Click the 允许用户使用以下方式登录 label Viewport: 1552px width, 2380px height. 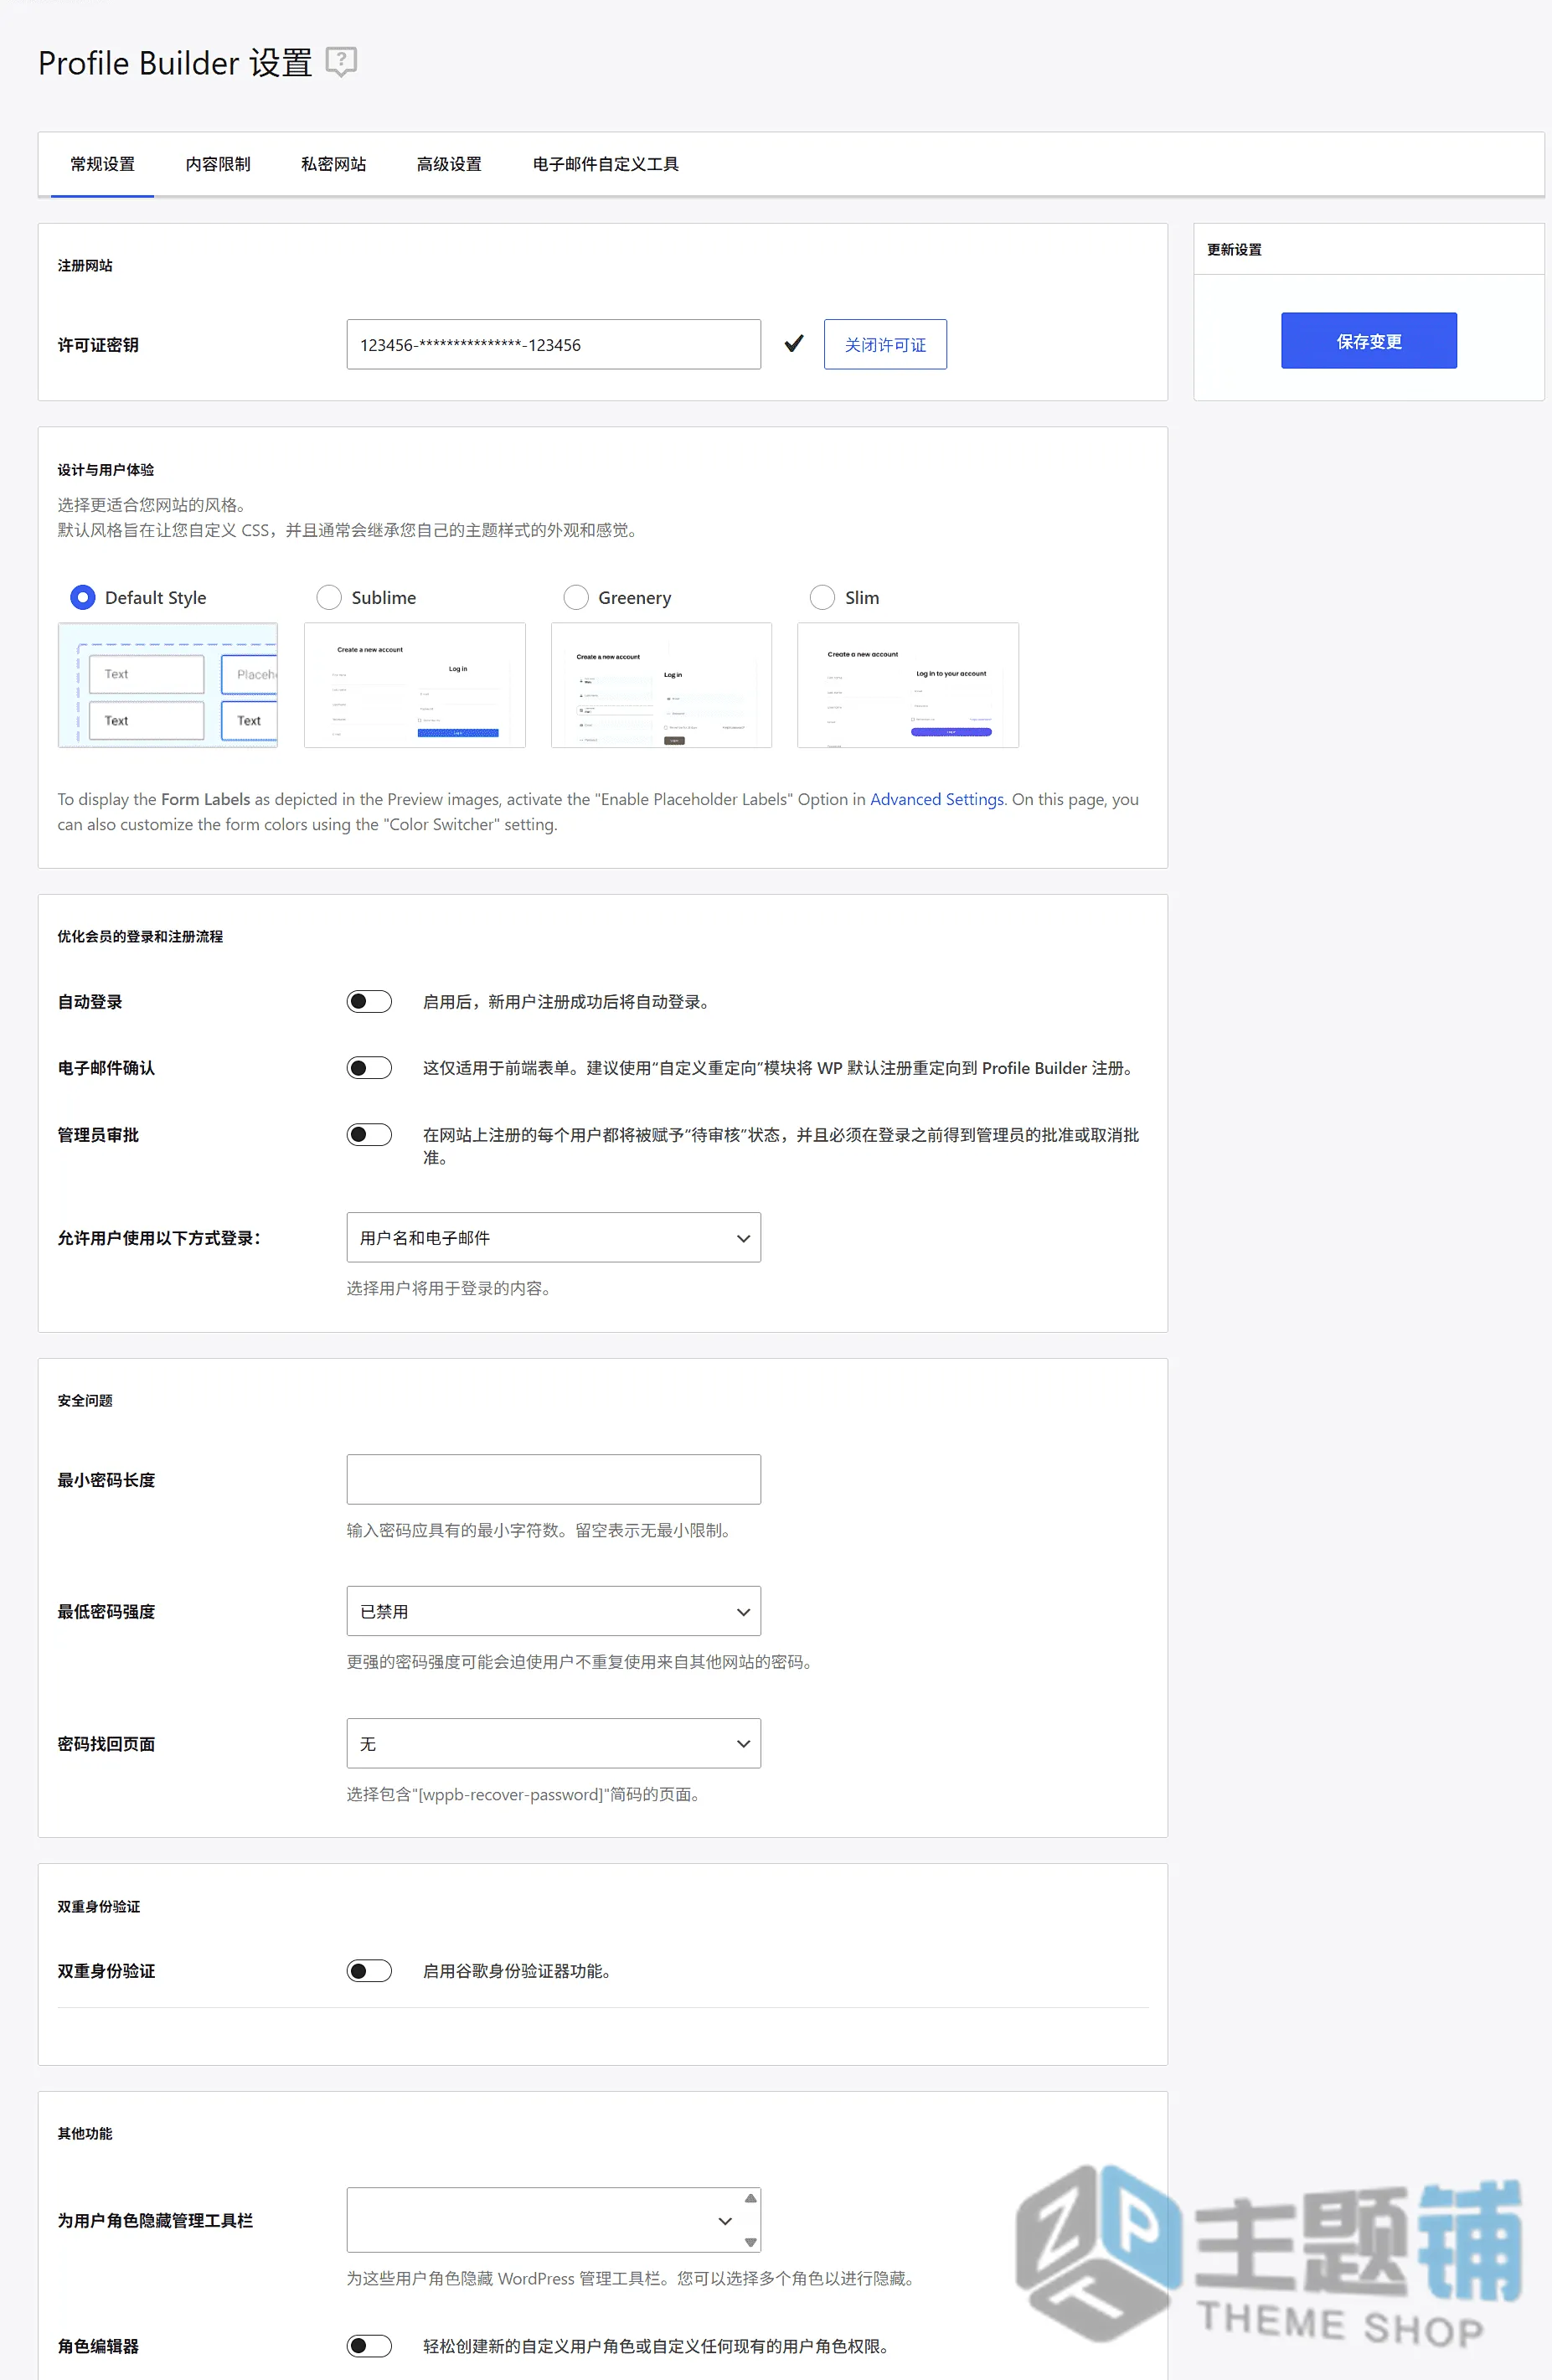159,1237
